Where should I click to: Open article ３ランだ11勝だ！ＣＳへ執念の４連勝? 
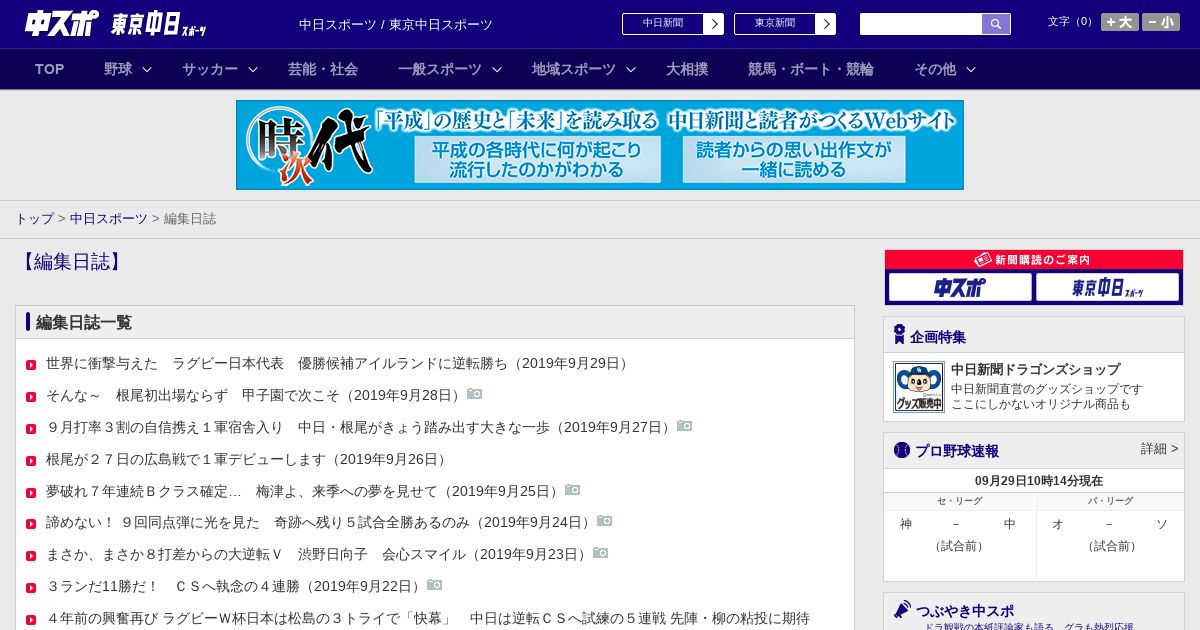click(235, 587)
